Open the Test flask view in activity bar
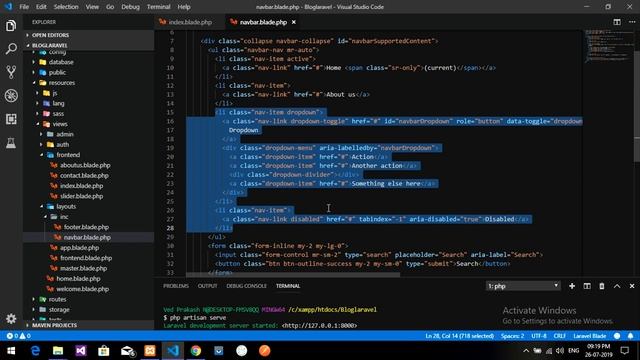Image resolution: width=640 pixels, height=360 pixels. coord(11,142)
